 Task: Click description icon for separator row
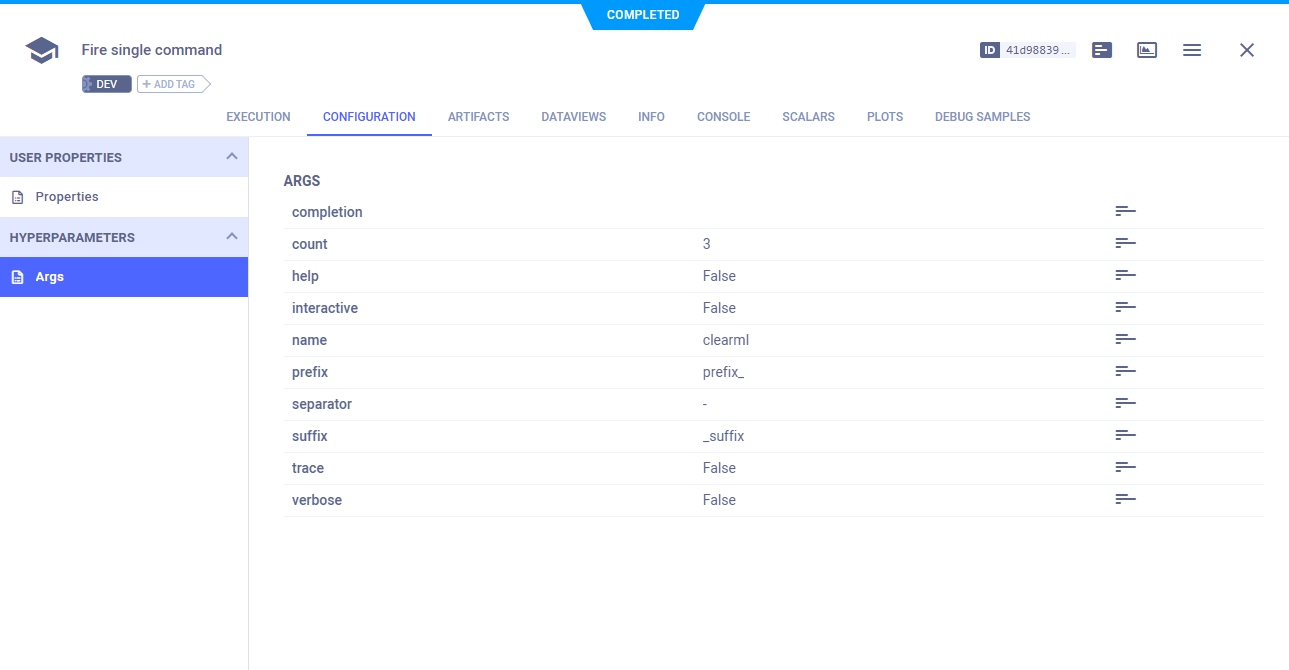coord(1125,404)
